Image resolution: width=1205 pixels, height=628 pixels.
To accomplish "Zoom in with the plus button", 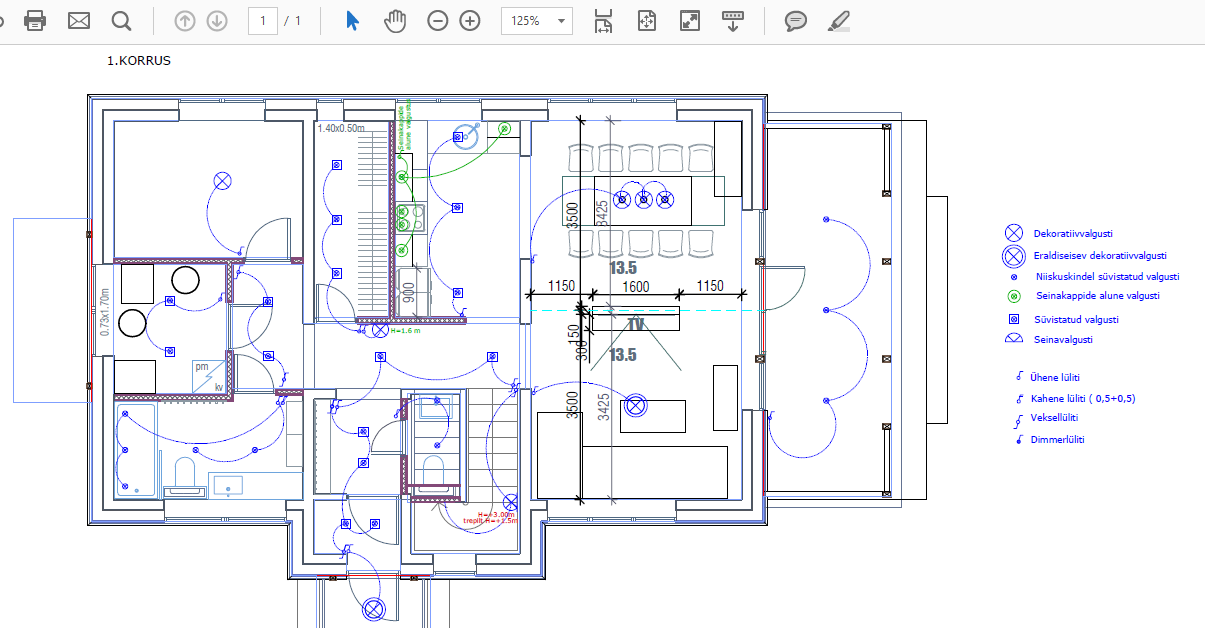I will coord(470,21).
